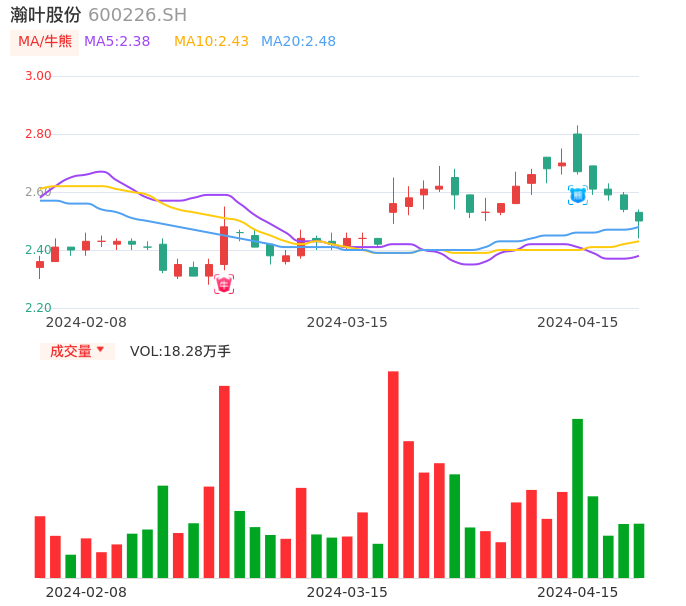Click the tallest red volume bar
This screenshot has width=686, height=606.
(x=393, y=474)
